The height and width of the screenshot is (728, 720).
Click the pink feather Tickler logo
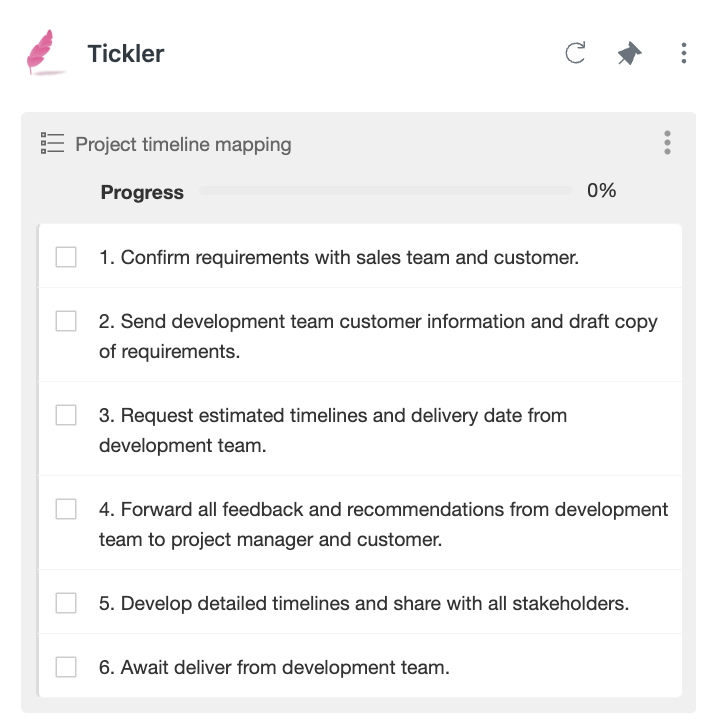tap(44, 52)
